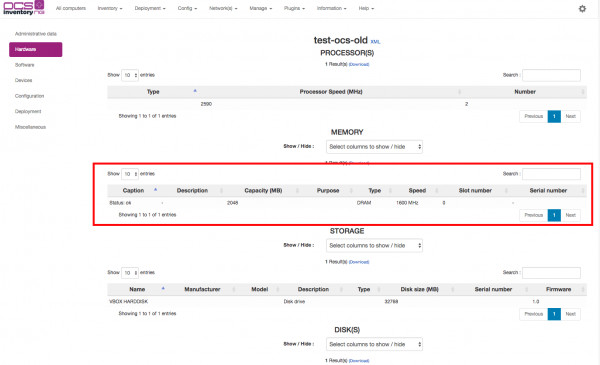Focus the storage table search field
Image resolution: width=600 pixels, height=365 pixels.
pos(551,273)
